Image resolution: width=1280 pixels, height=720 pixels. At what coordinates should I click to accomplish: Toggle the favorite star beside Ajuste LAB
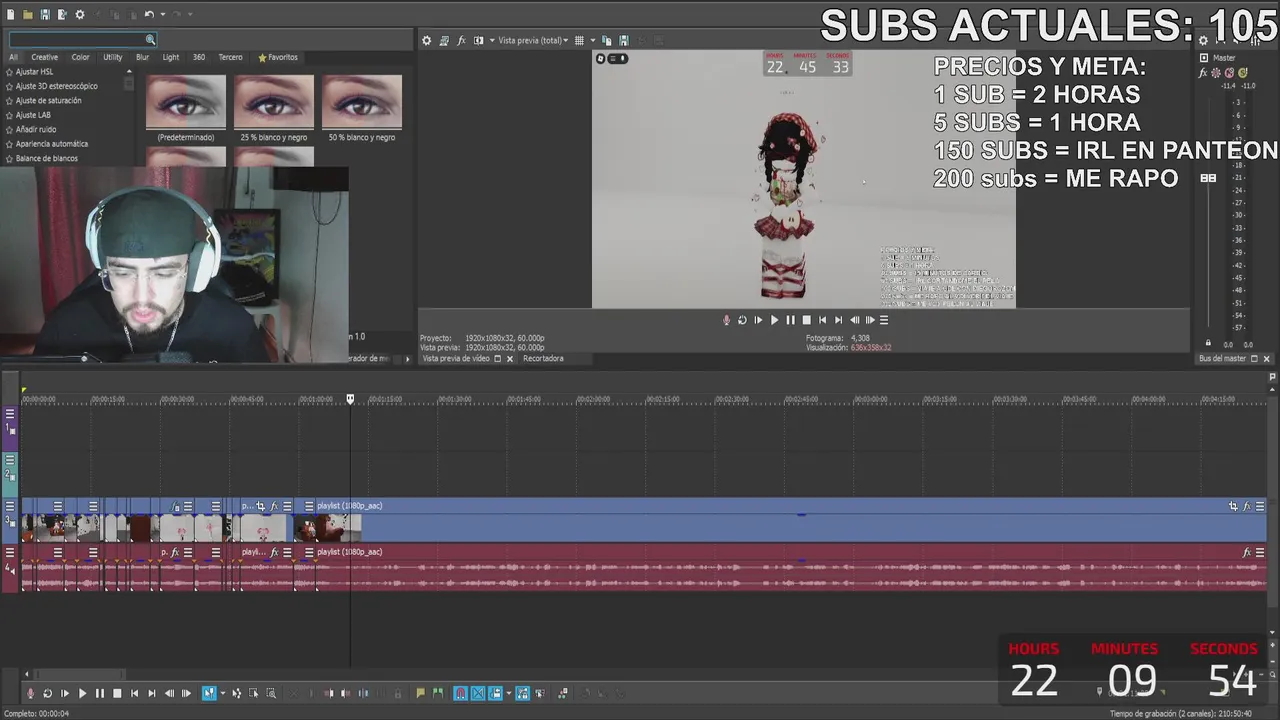pos(9,115)
